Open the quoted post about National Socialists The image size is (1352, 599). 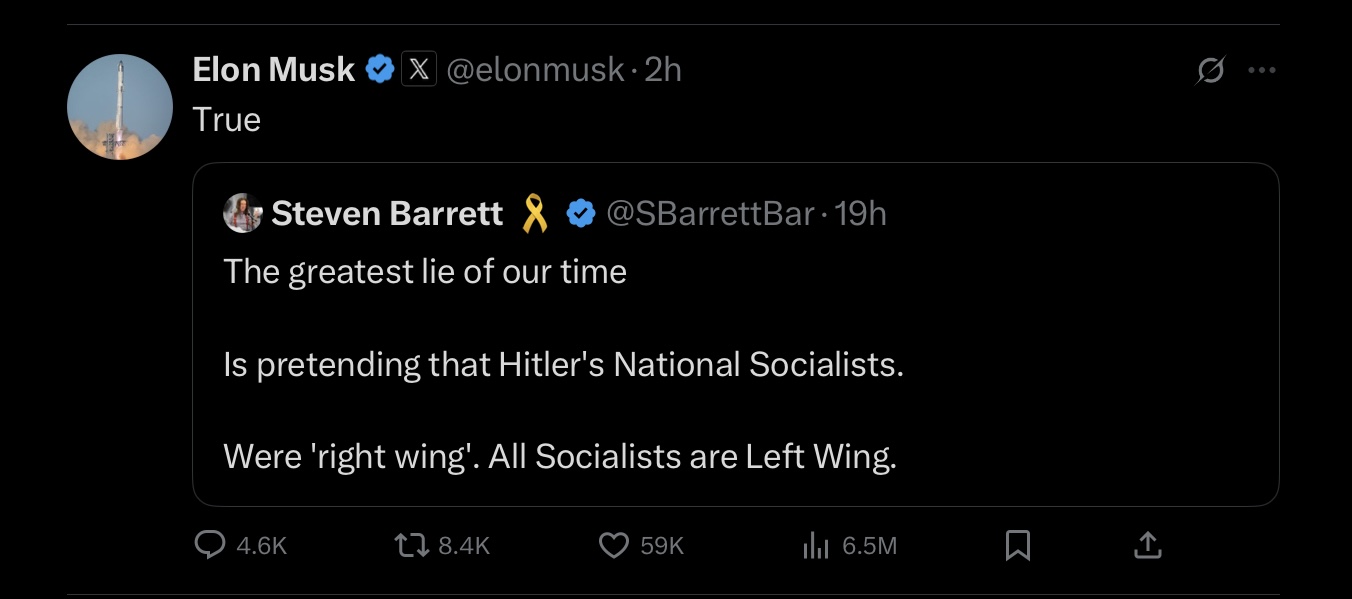735,364
